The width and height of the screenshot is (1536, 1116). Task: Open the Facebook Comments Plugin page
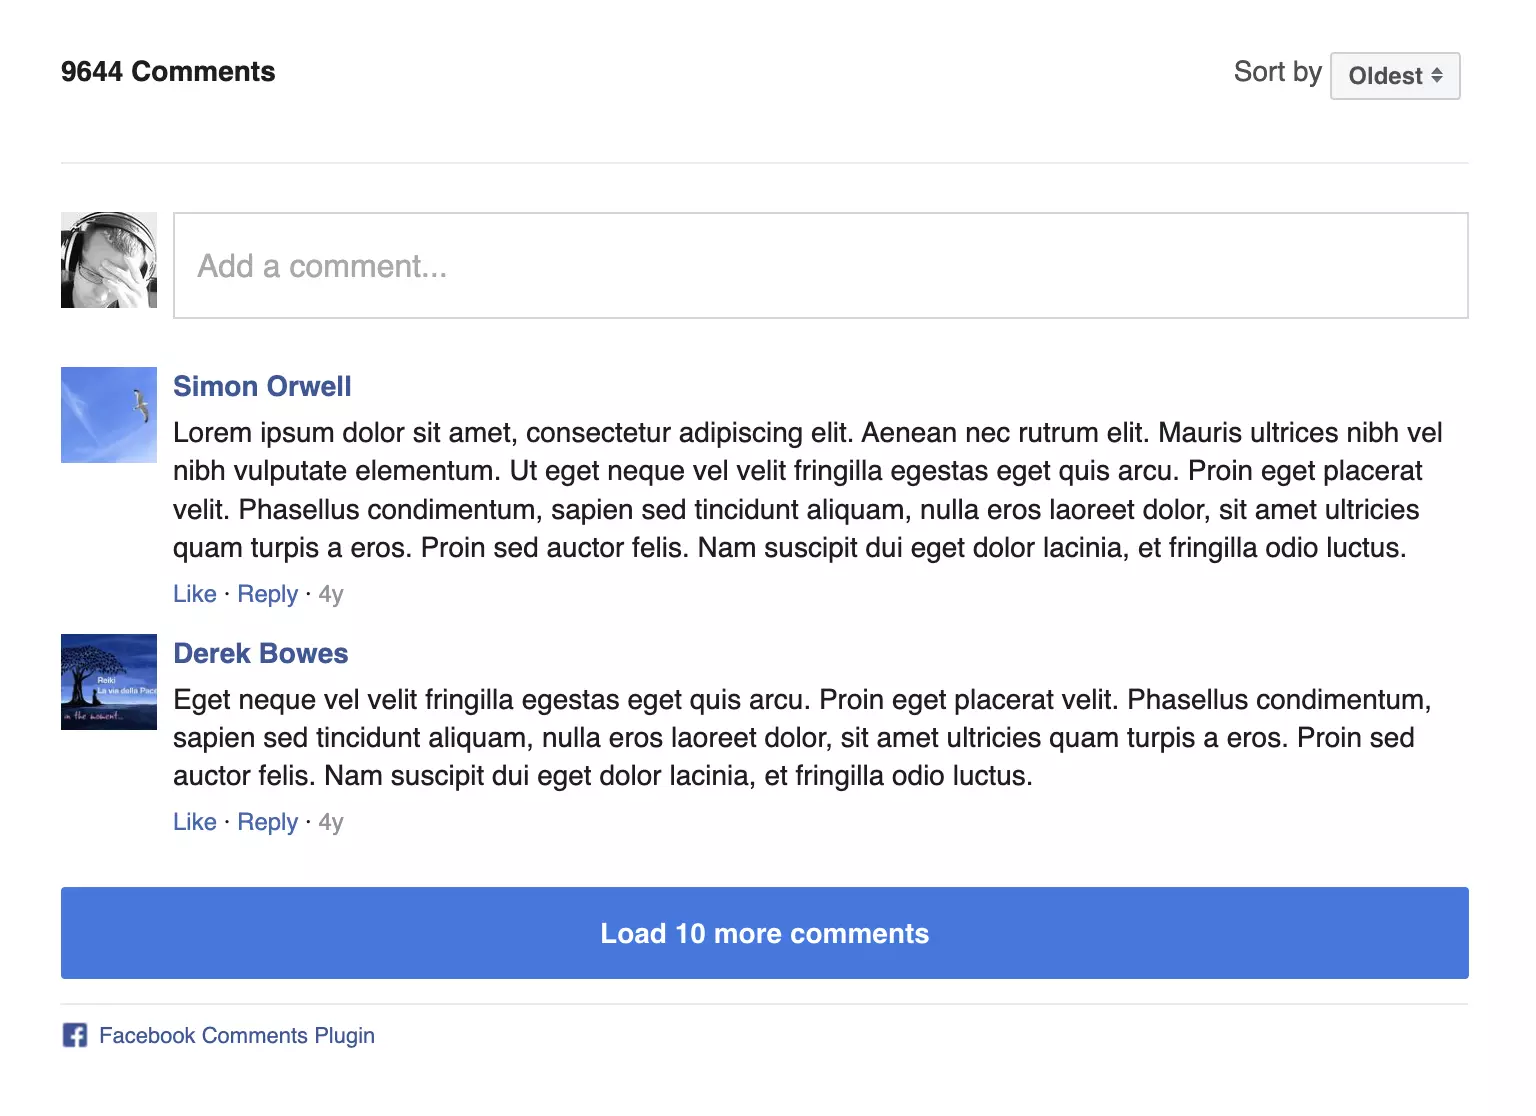pos(237,1035)
